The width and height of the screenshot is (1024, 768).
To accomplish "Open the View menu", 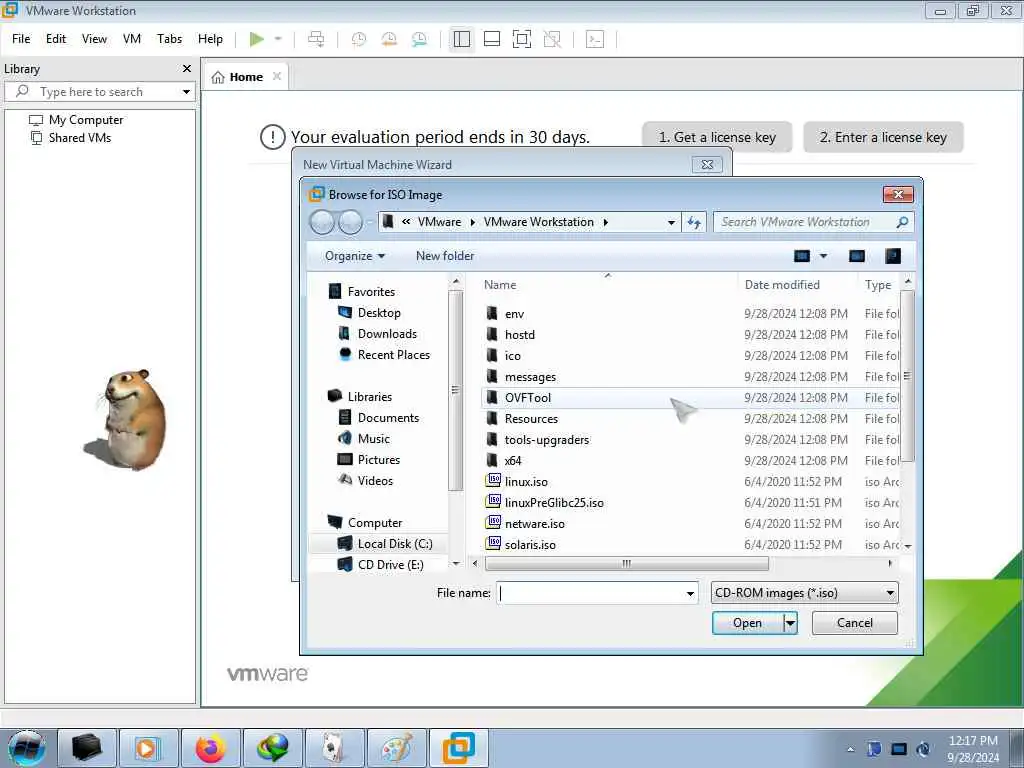I will click(94, 39).
